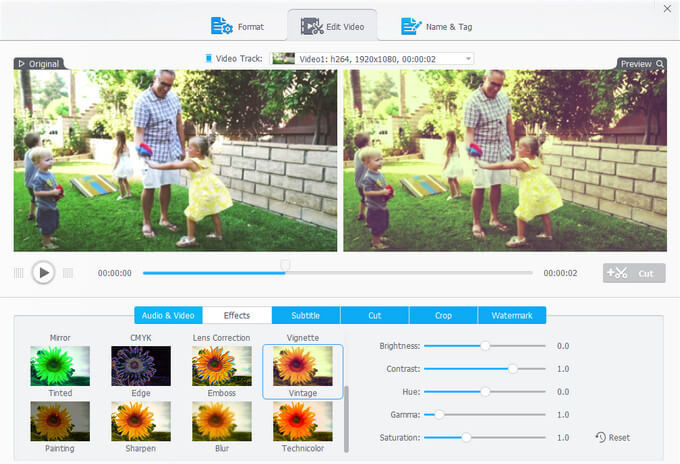Click the previous frame bars icon
The image size is (680, 464).
[19, 273]
